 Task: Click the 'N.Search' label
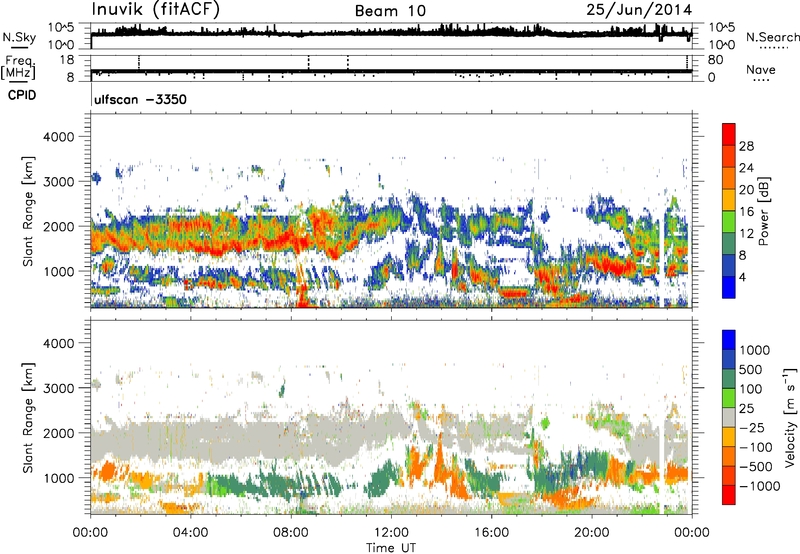(773, 37)
